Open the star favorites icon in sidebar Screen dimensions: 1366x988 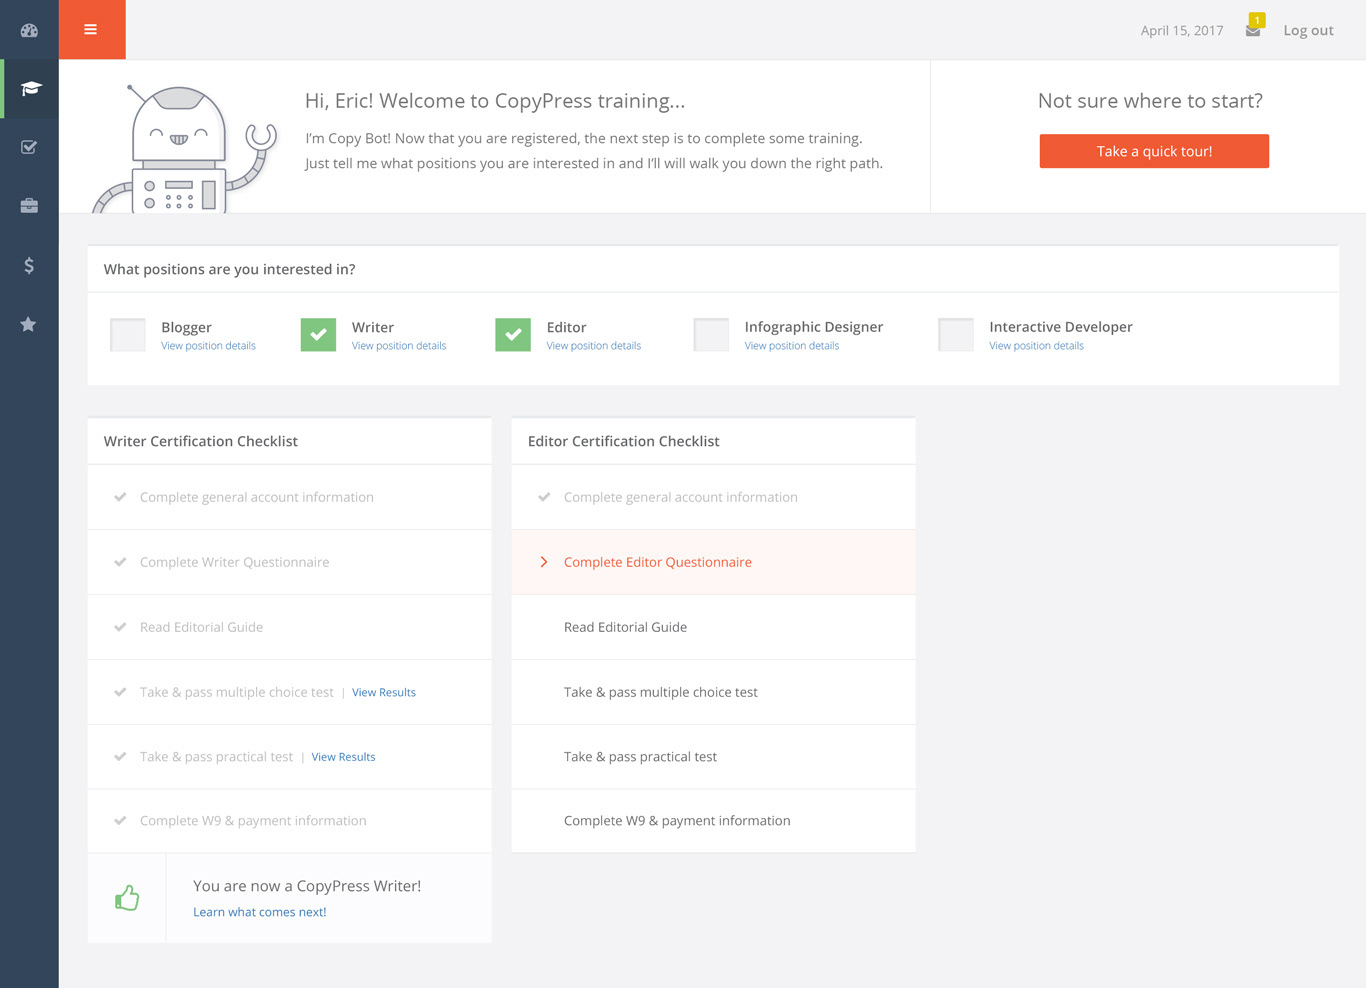(x=29, y=324)
